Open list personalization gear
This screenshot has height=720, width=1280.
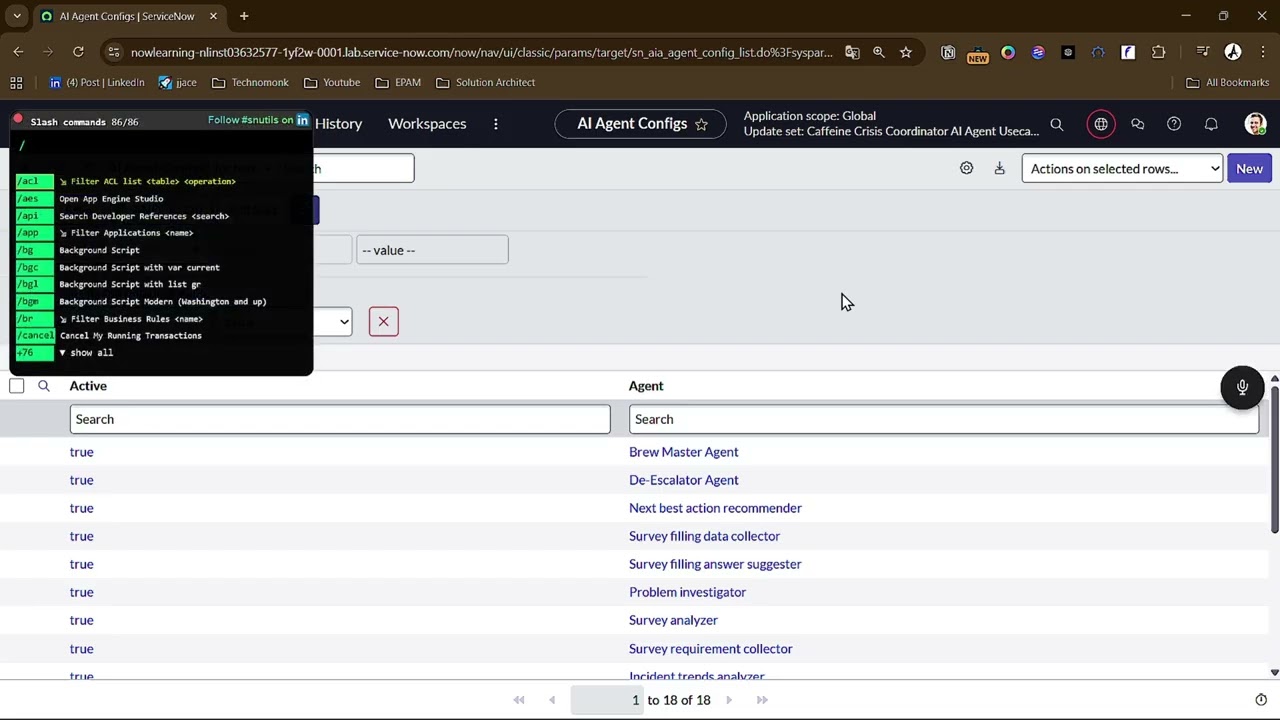click(966, 168)
